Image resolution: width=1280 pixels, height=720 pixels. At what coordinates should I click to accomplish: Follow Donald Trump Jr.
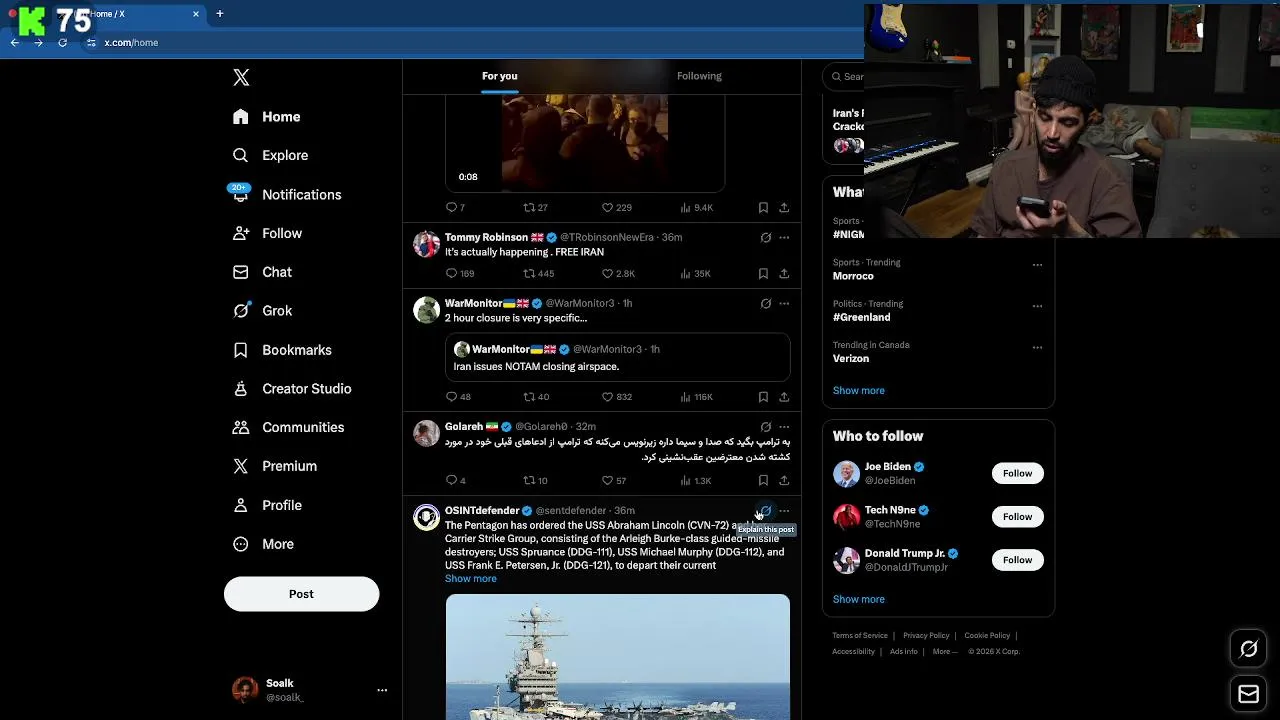click(1017, 560)
